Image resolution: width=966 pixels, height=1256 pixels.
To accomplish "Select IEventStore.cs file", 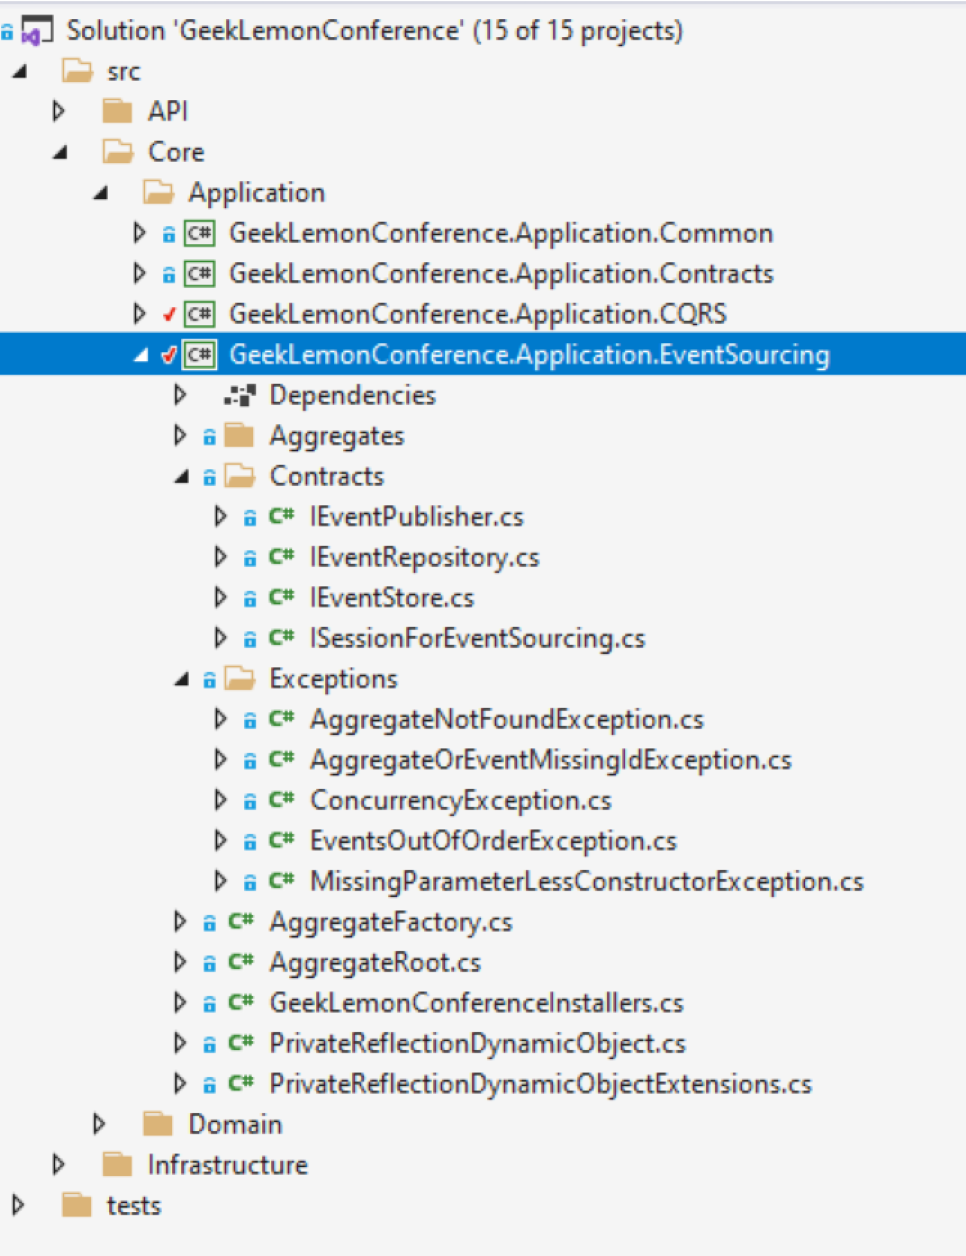I will [x=392, y=598].
